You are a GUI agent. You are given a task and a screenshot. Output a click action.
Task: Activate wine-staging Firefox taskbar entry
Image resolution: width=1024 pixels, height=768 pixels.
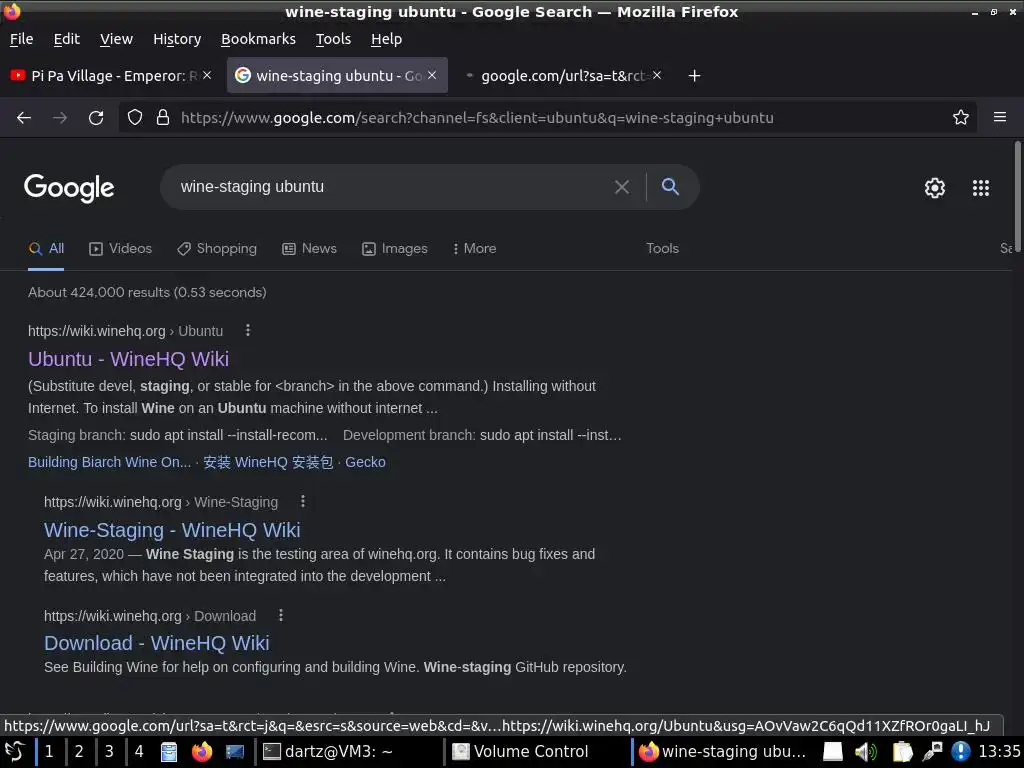coord(724,752)
